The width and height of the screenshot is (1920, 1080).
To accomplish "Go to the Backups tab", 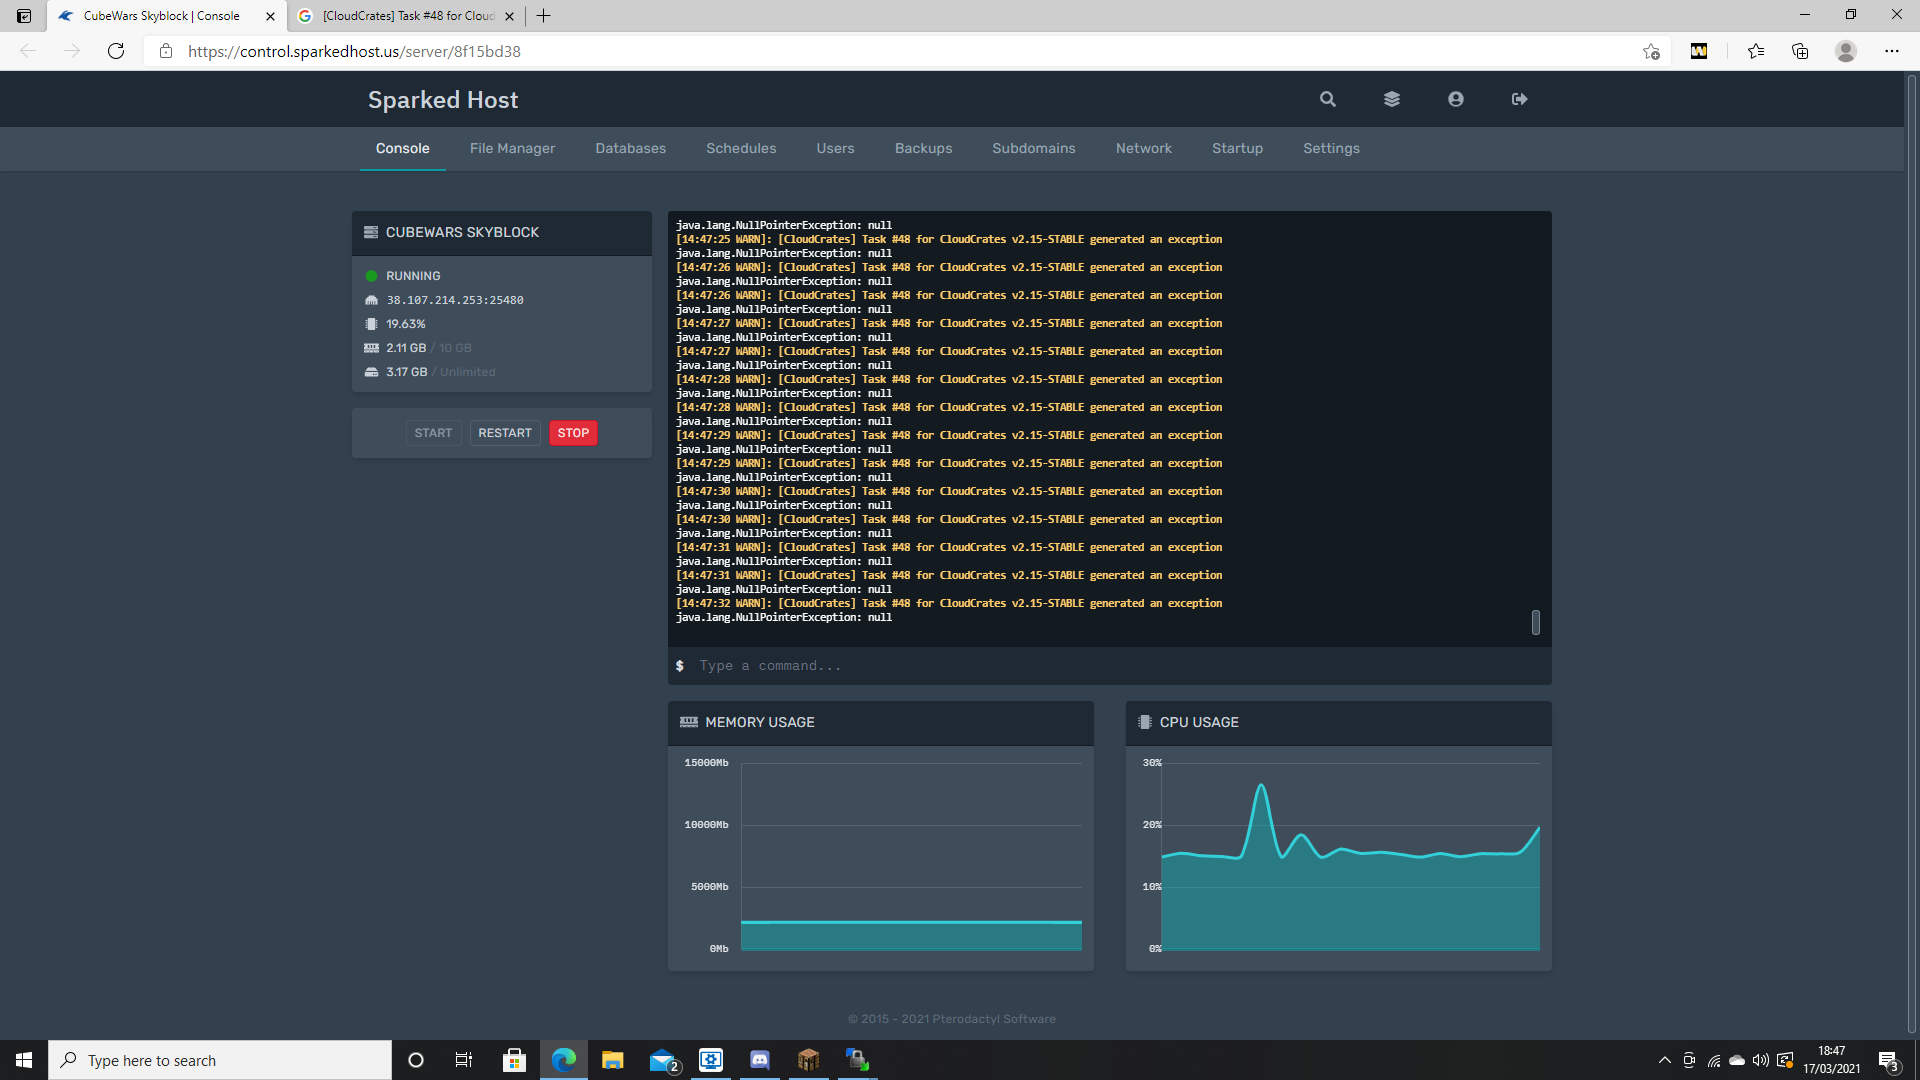I will tap(923, 148).
